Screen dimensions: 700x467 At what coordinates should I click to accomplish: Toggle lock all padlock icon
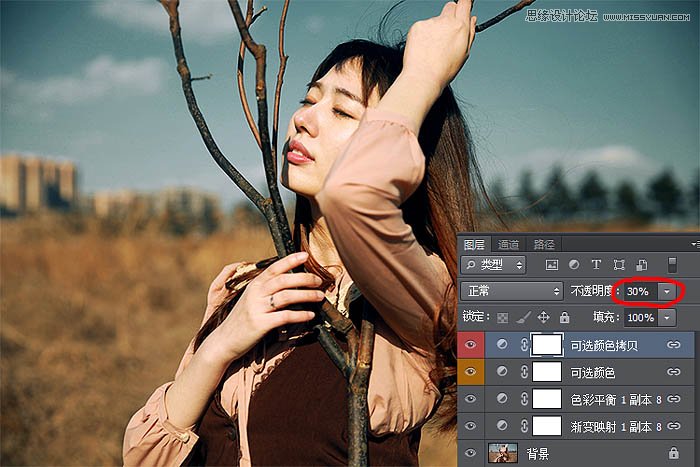coord(564,317)
